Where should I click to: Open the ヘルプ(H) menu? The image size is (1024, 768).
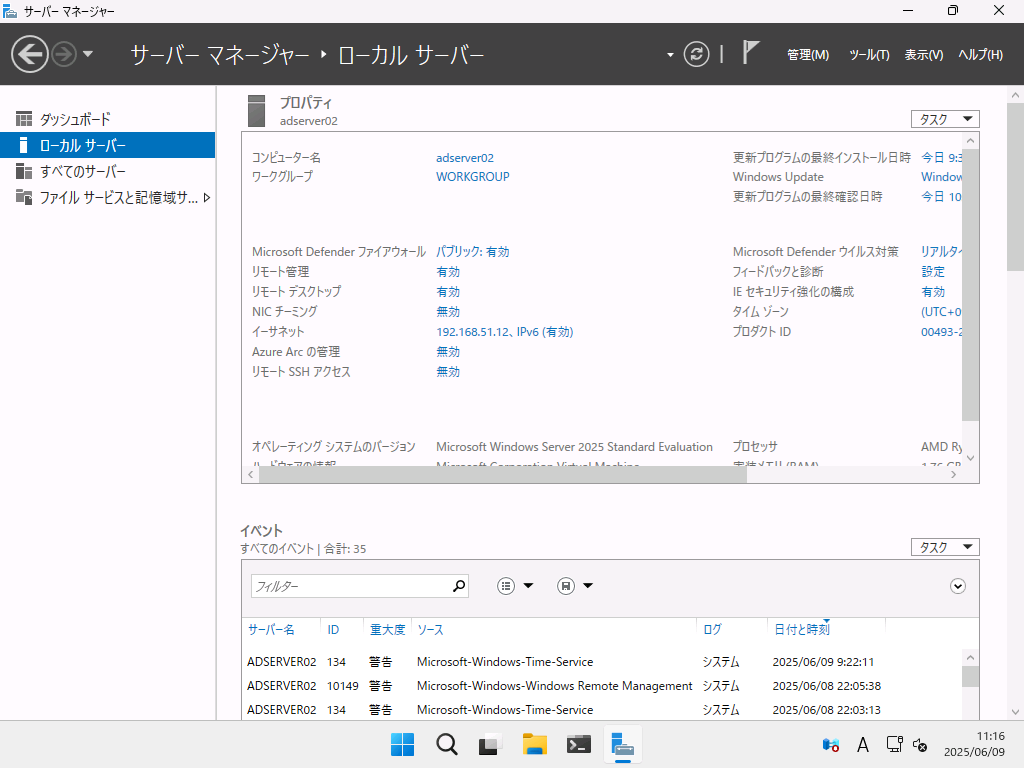(980, 55)
